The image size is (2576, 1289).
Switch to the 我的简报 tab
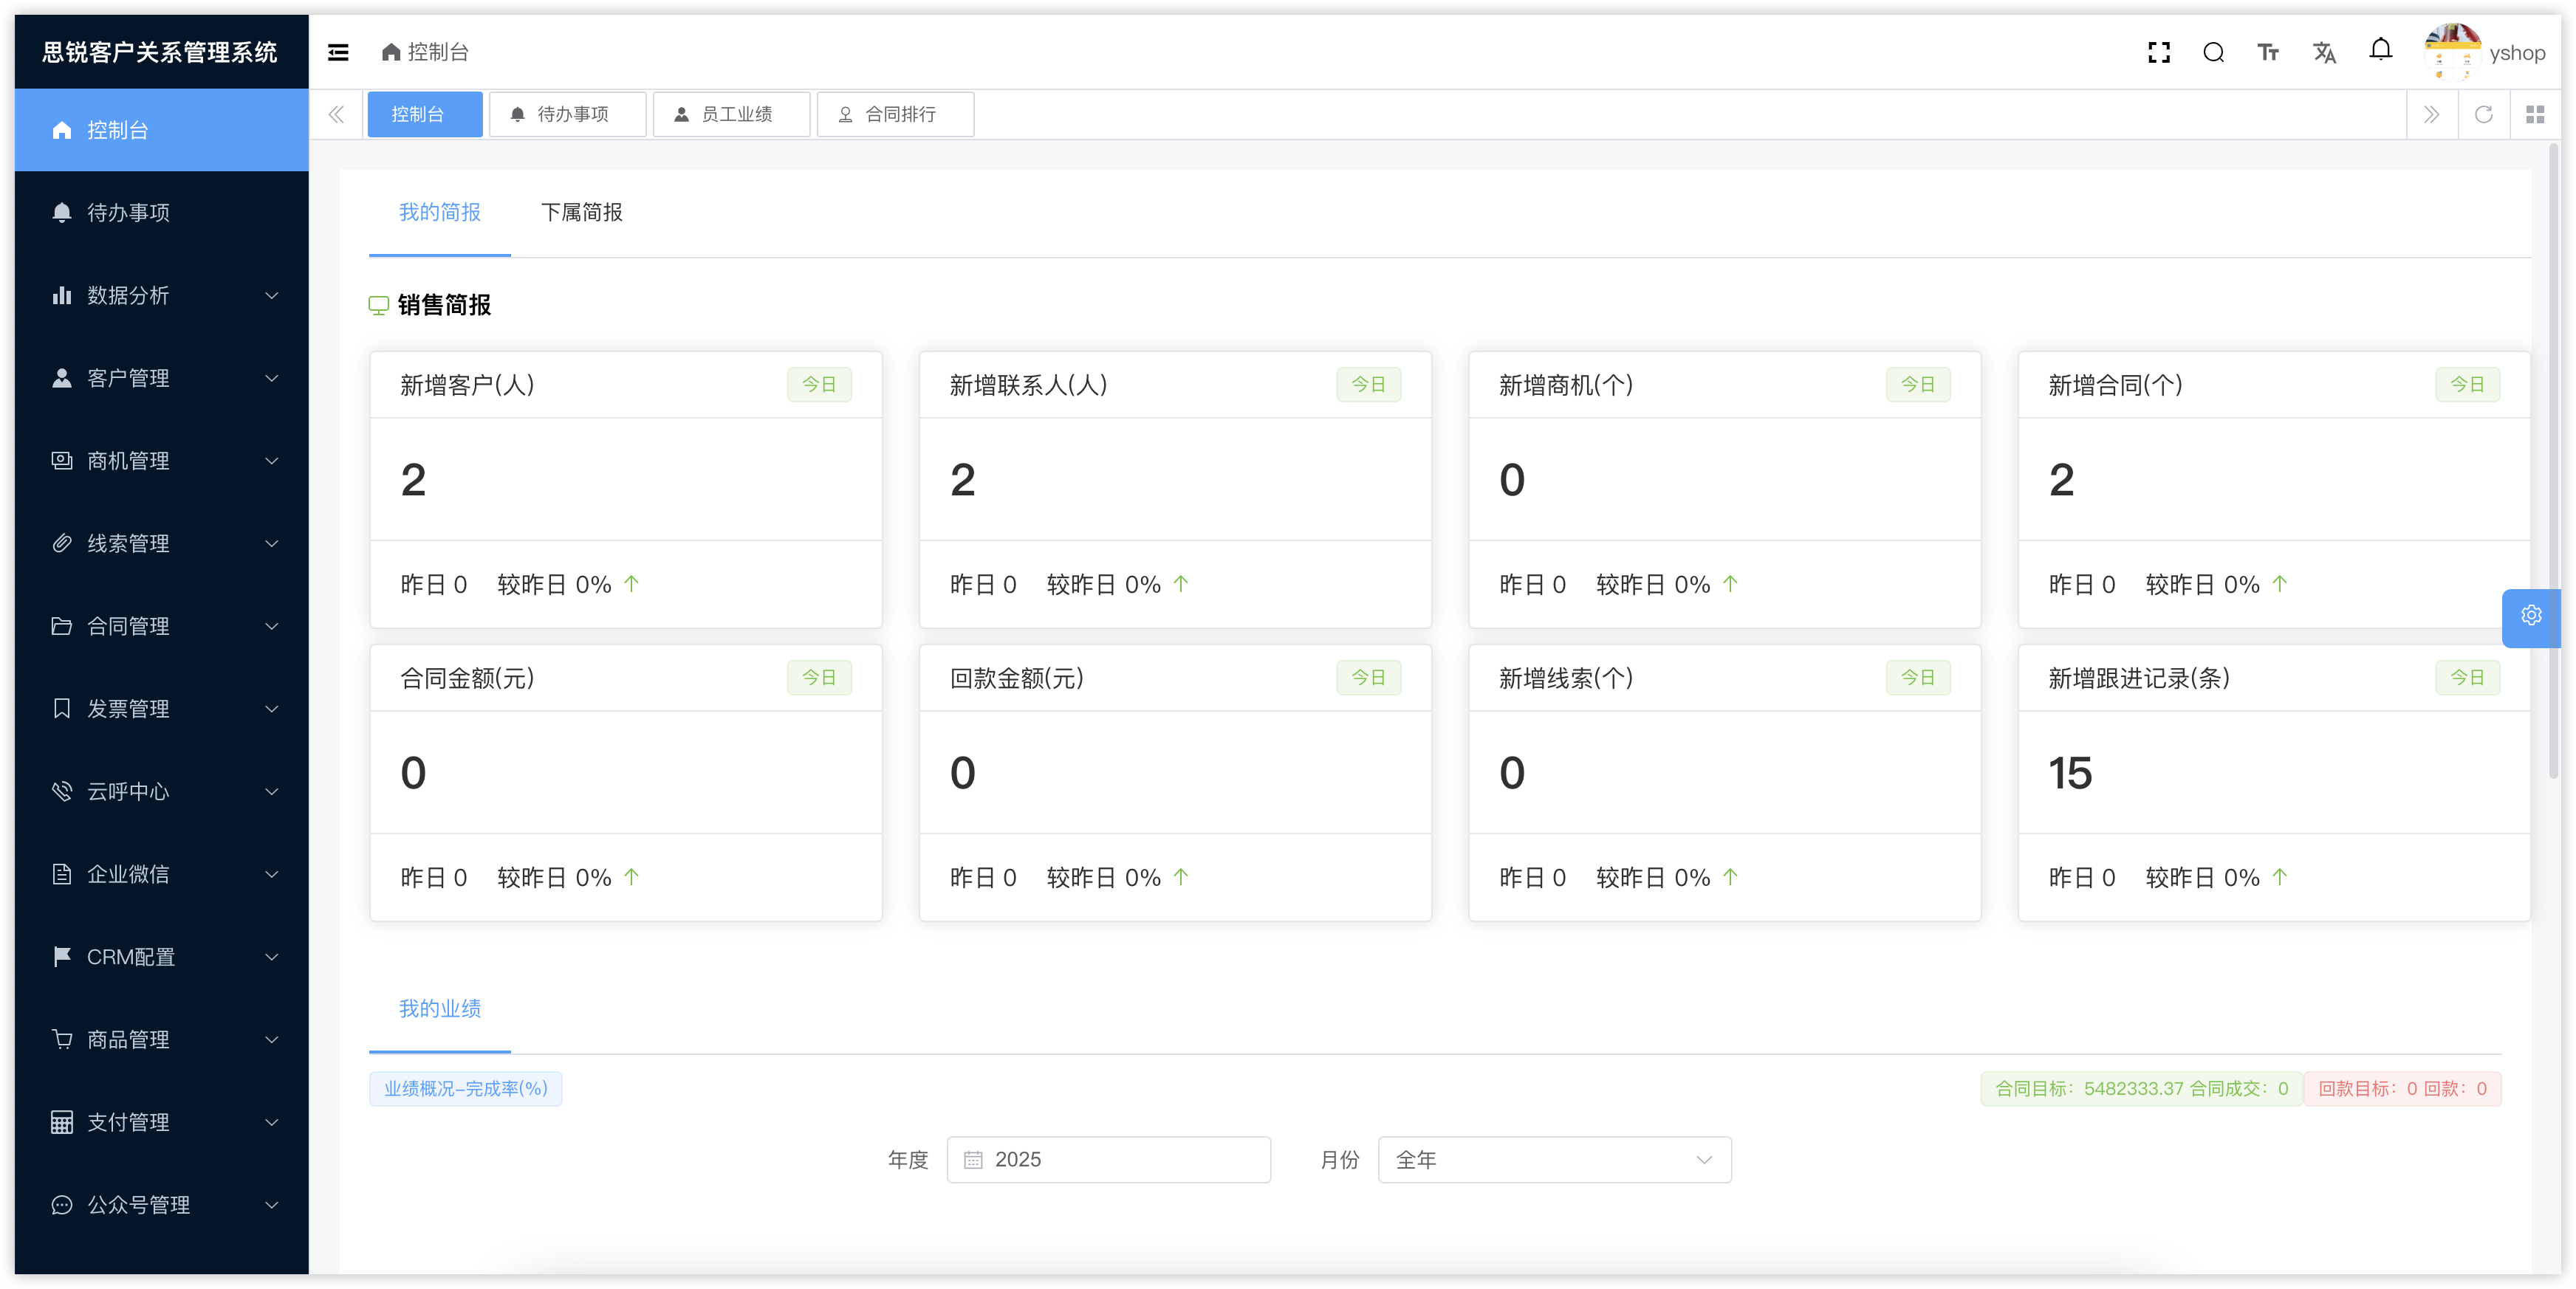[x=439, y=212]
